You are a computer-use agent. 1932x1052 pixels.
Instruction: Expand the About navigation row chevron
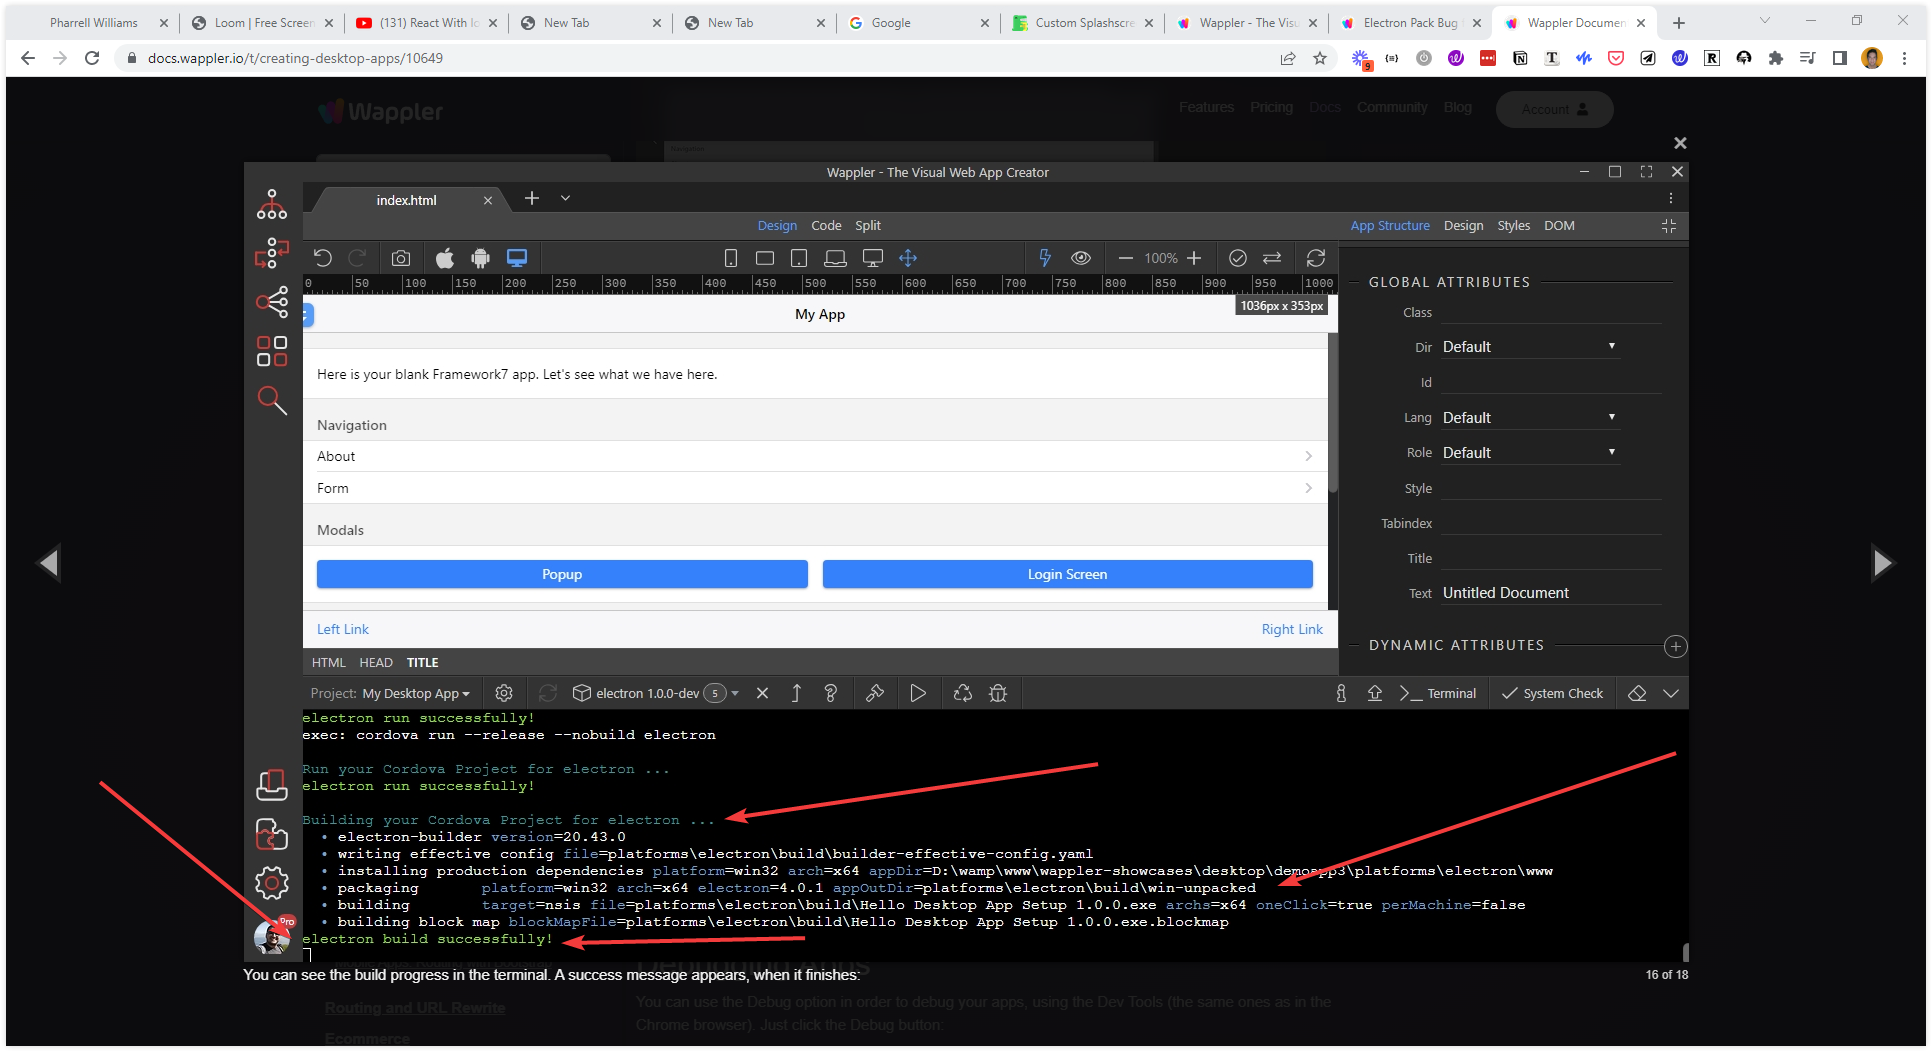tap(1309, 456)
